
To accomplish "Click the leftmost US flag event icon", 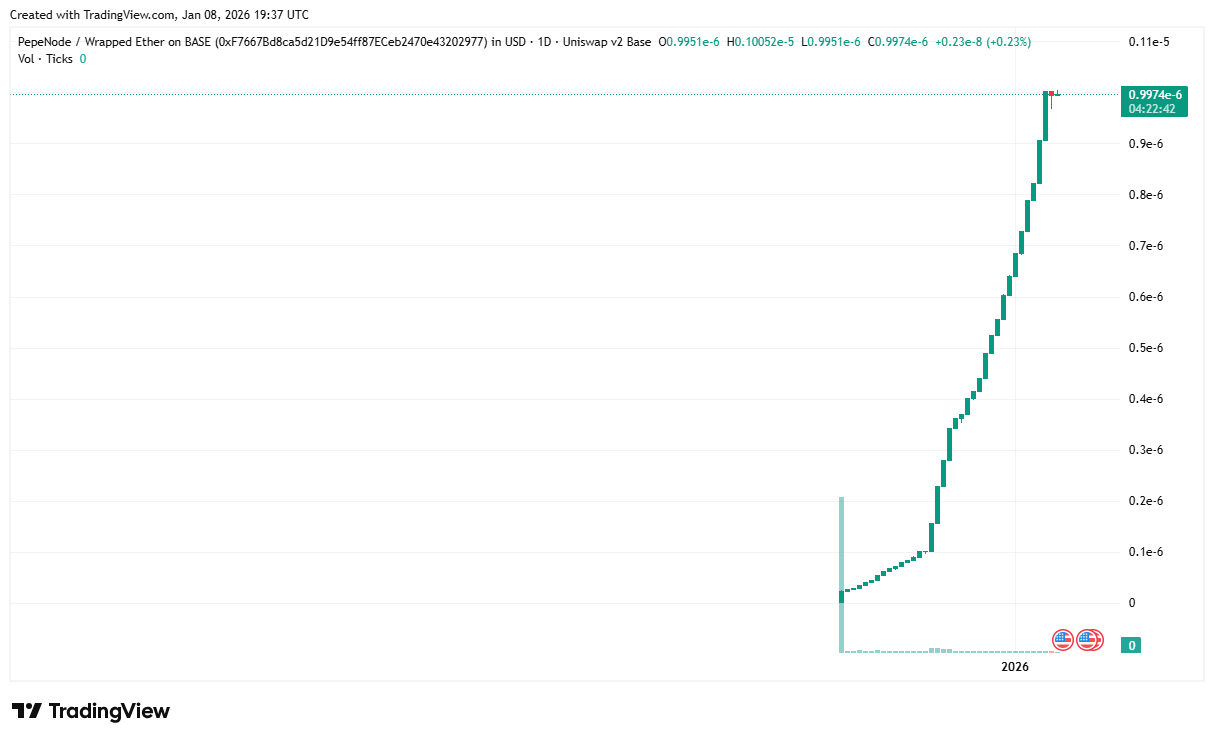I will 1062,640.
